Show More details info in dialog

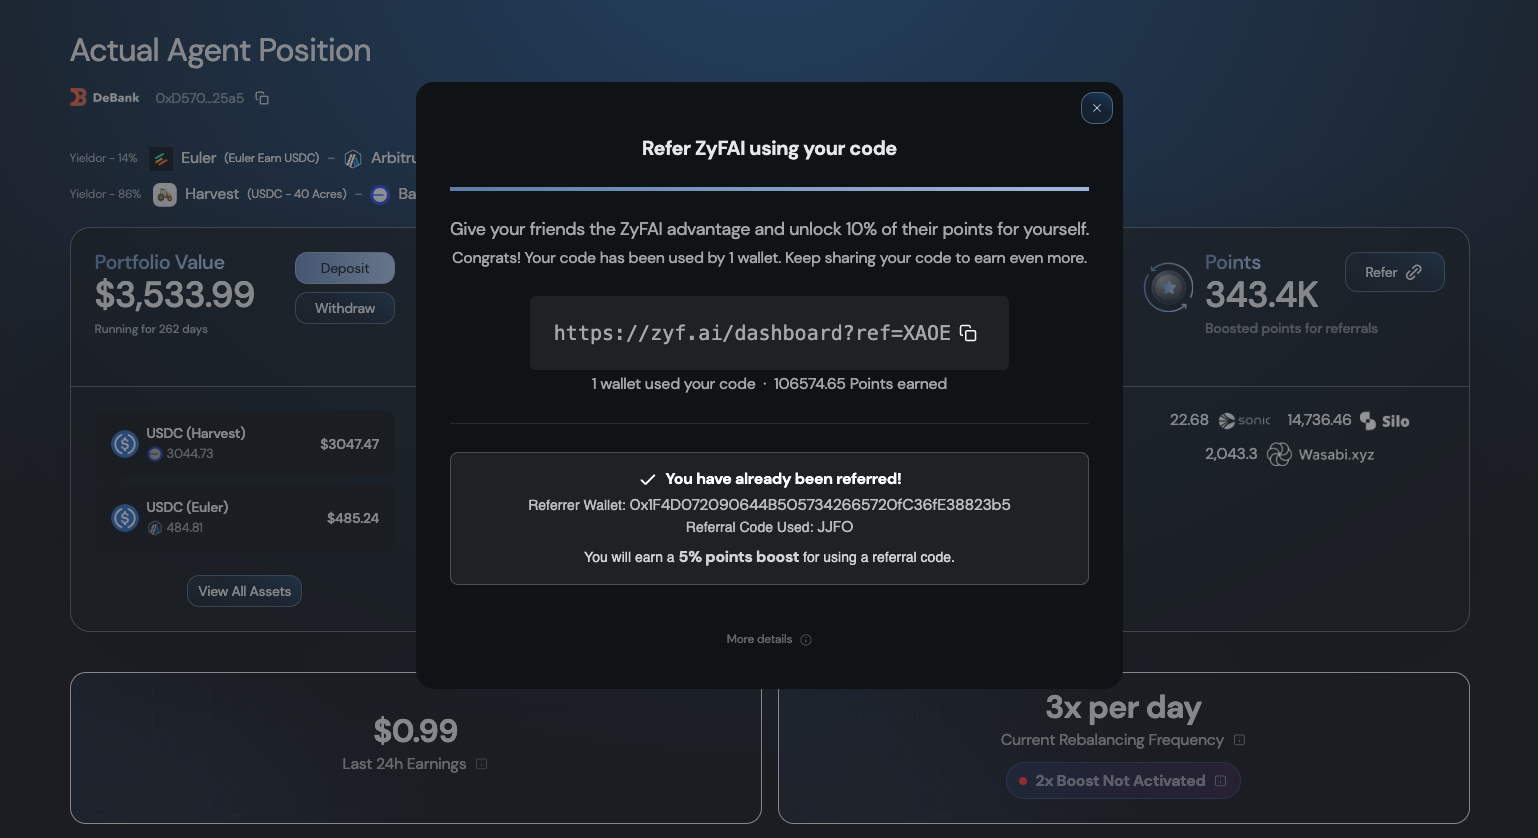(759, 639)
